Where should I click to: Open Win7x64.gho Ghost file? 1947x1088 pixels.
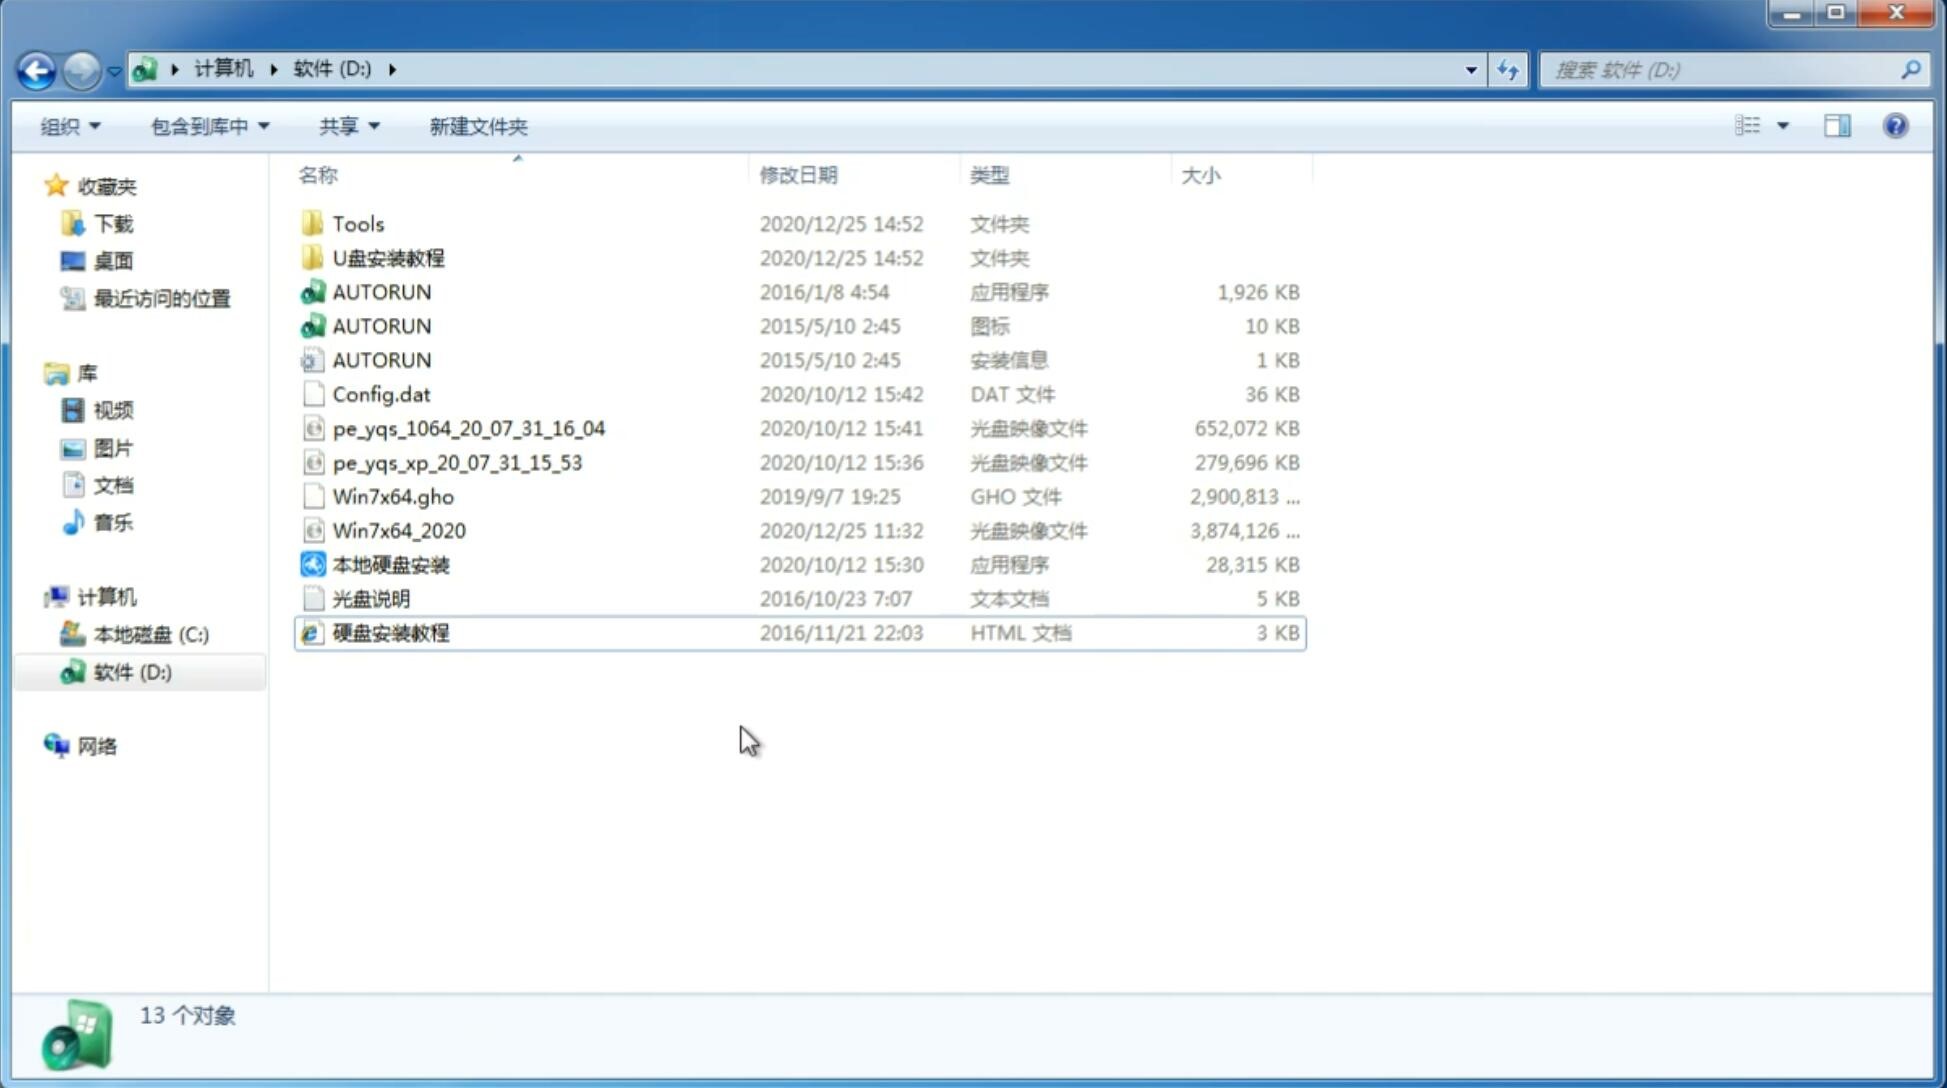pyautogui.click(x=394, y=496)
